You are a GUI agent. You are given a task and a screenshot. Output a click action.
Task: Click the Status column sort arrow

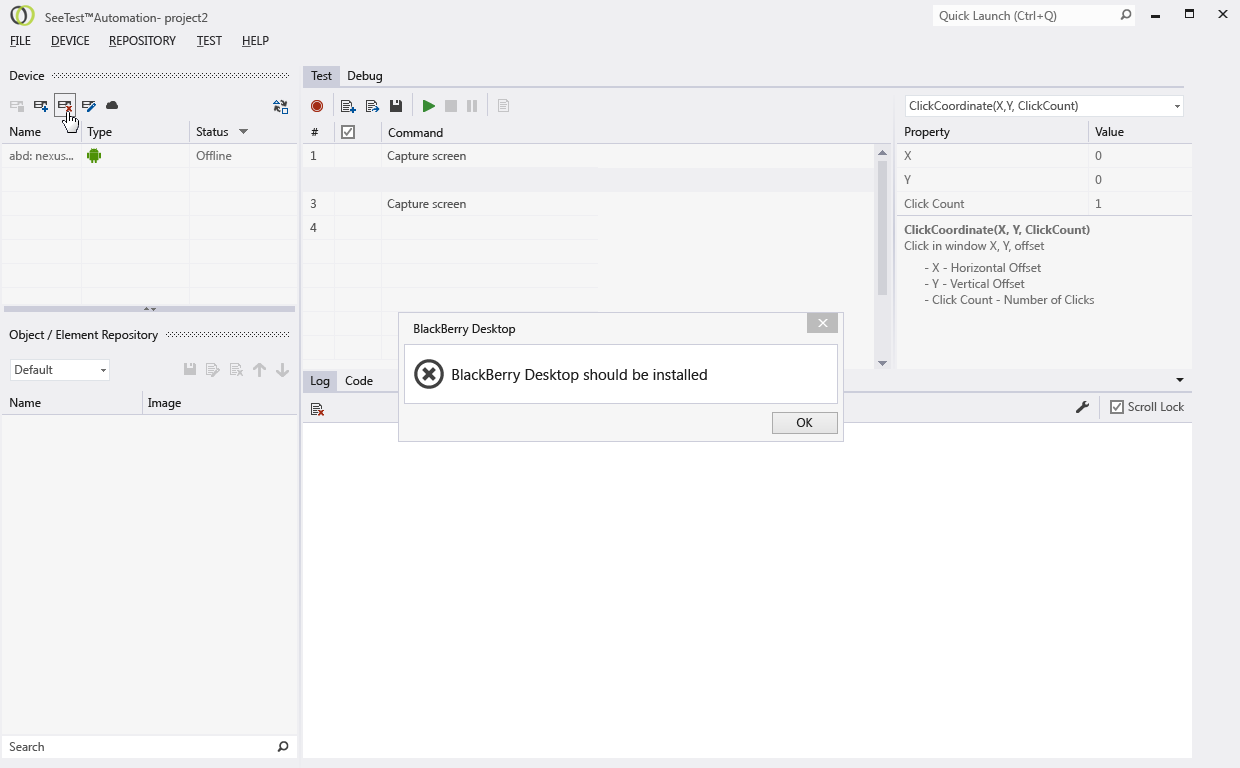(x=243, y=132)
